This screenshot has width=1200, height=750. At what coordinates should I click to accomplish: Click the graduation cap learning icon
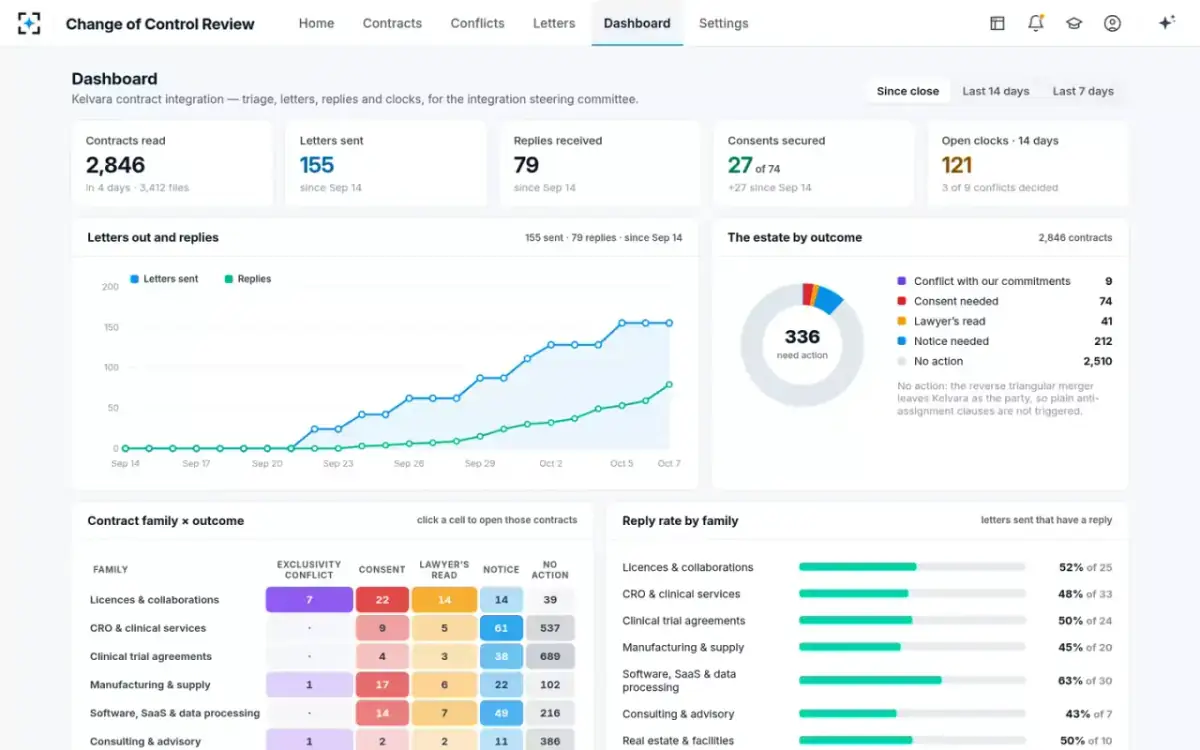pos(1074,23)
